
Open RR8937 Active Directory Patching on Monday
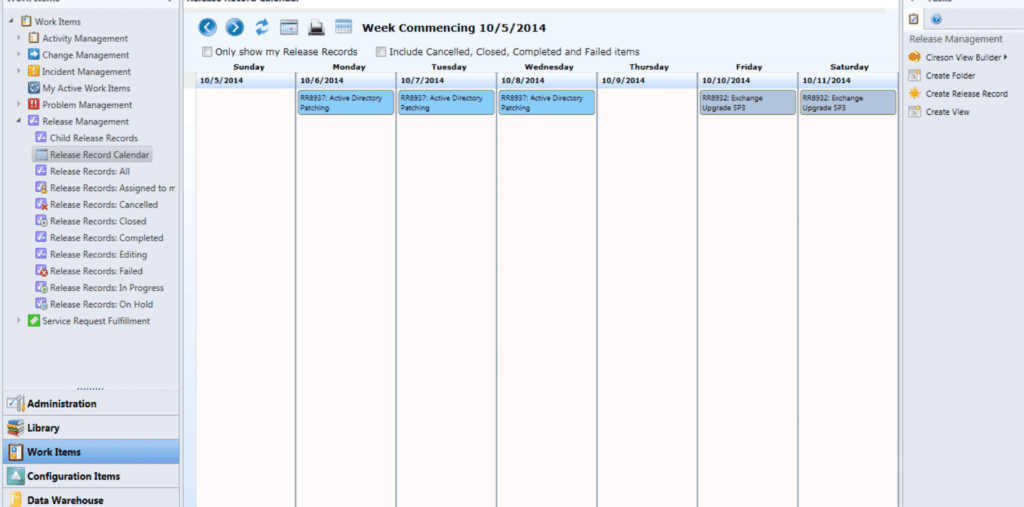click(x=345, y=103)
